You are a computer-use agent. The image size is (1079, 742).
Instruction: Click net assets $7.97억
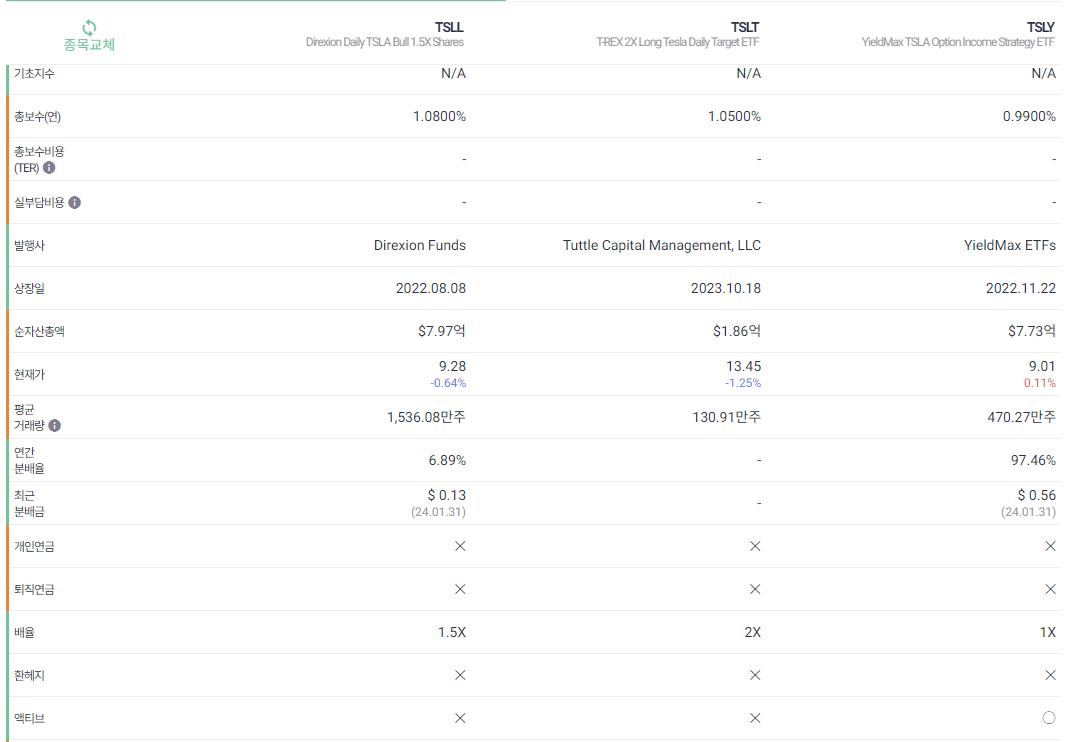[442, 331]
